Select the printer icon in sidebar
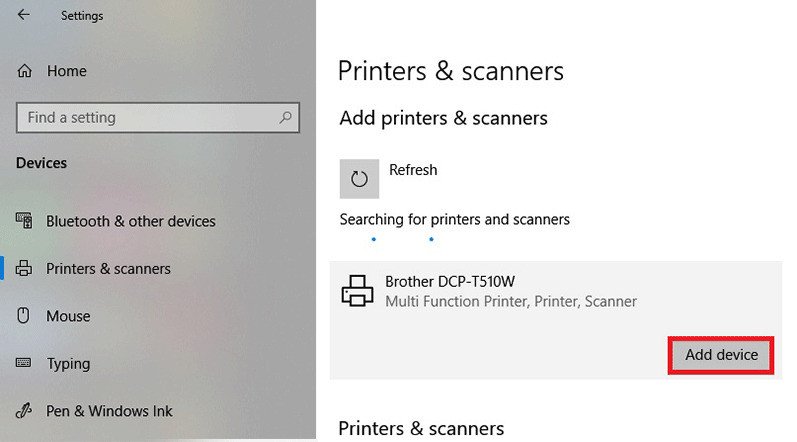The width and height of the screenshot is (797, 442). pyautogui.click(x=25, y=269)
